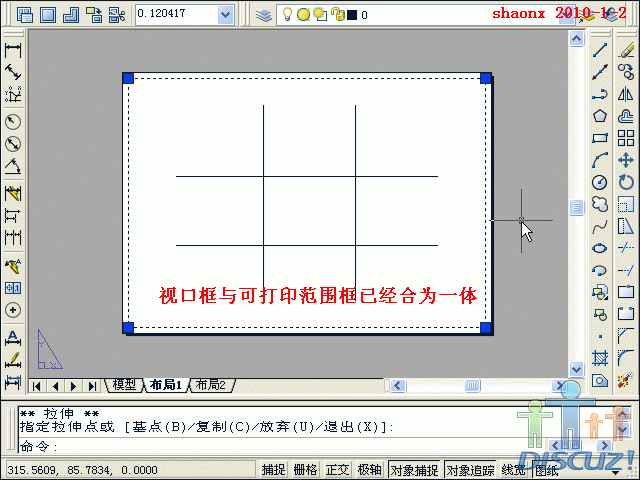Toggle layer 0 lock icon
The image size is (640, 480).
(x=337, y=15)
